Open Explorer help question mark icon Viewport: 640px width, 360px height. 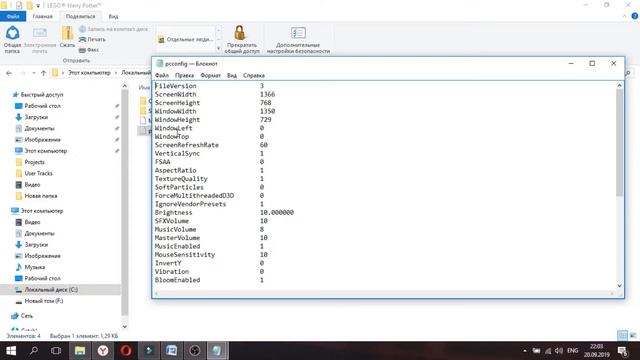(x=635, y=16)
